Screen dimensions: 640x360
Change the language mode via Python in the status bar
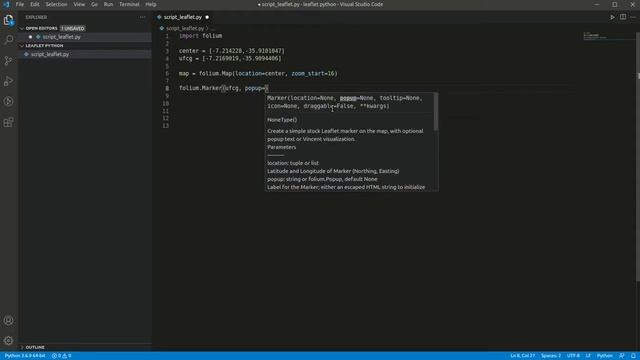604,356
